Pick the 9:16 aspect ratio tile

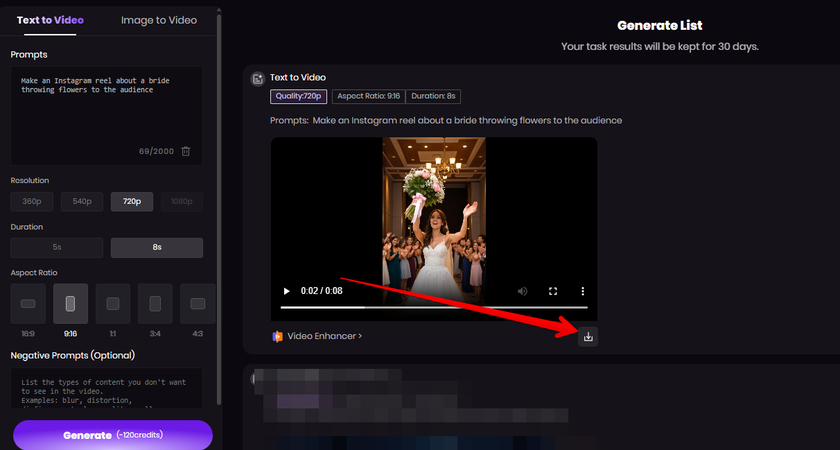click(x=70, y=304)
